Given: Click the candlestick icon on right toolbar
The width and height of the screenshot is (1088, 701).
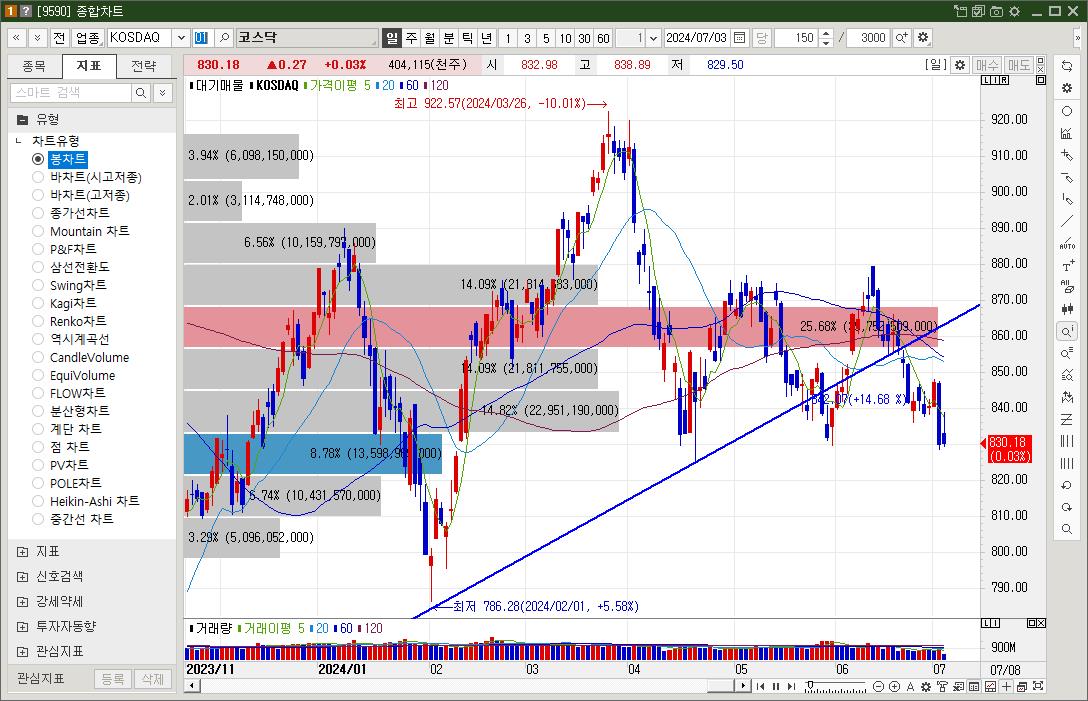Looking at the screenshot, I should [x=1067, y=309].
